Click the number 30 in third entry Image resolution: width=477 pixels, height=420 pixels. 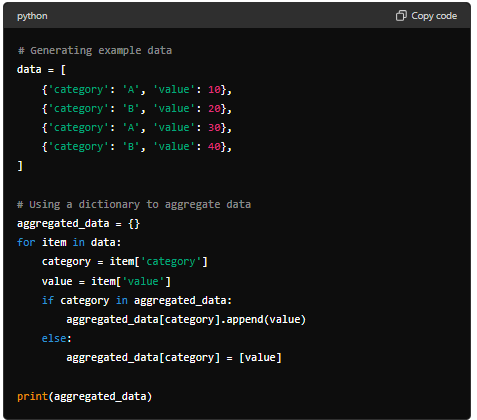(x=214, y=127)
